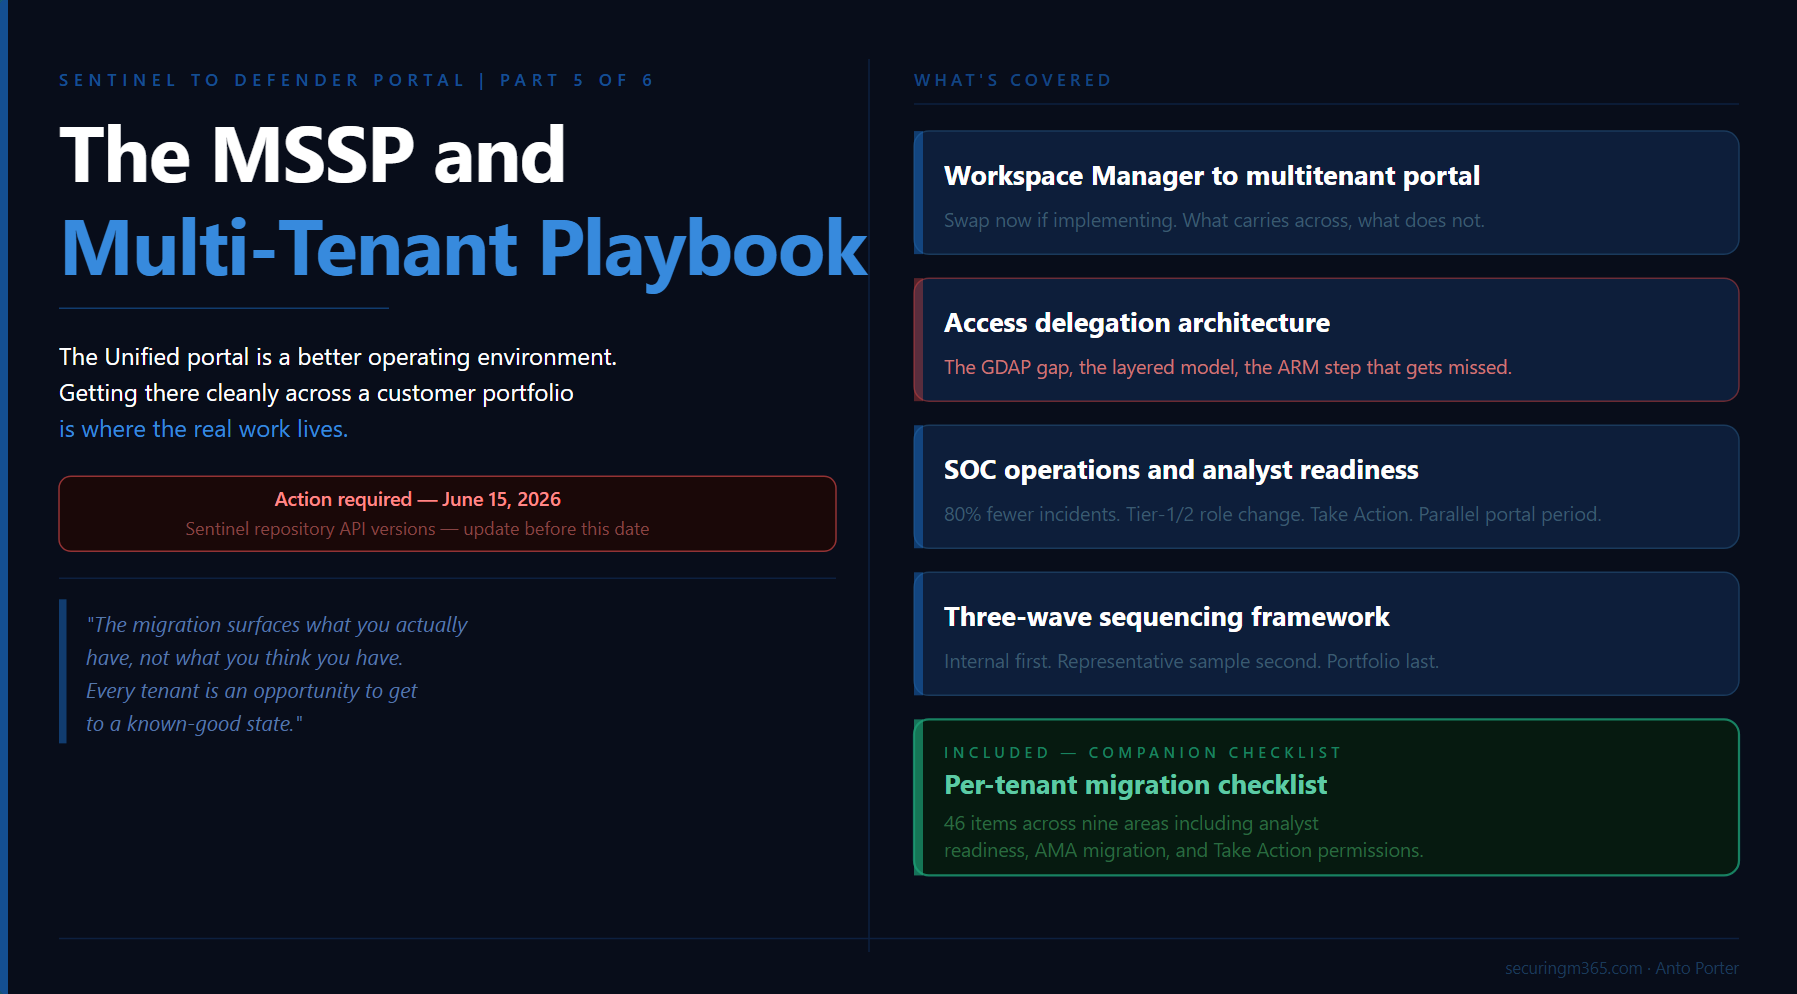Click 'readiness, AMA migration, and Take Action permissions.' line
Image resolution: width=1797 pixels, height=994 pixels.
[x=1183, y=850]
